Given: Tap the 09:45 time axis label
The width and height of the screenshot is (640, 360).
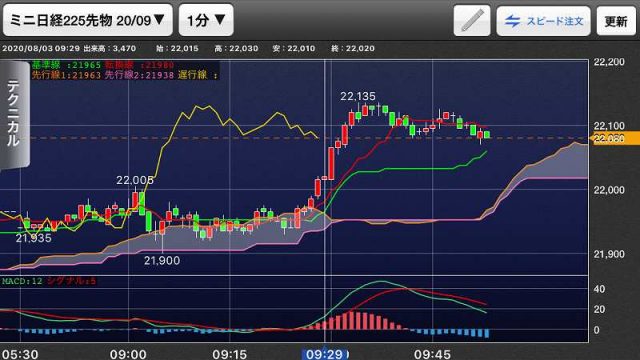Looking at the screenshot, I should point(432,354).
